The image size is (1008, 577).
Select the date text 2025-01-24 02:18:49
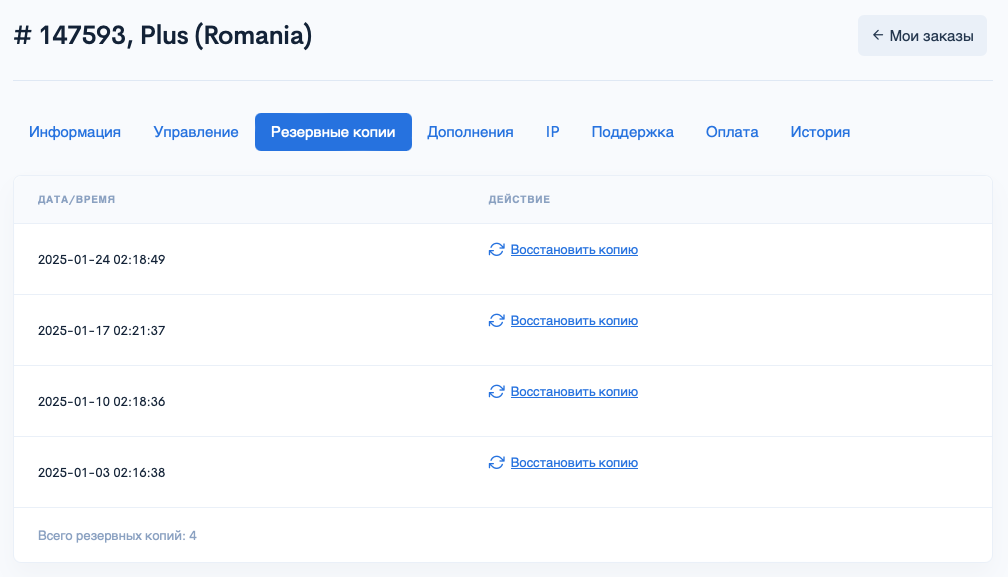click(102, 260)
